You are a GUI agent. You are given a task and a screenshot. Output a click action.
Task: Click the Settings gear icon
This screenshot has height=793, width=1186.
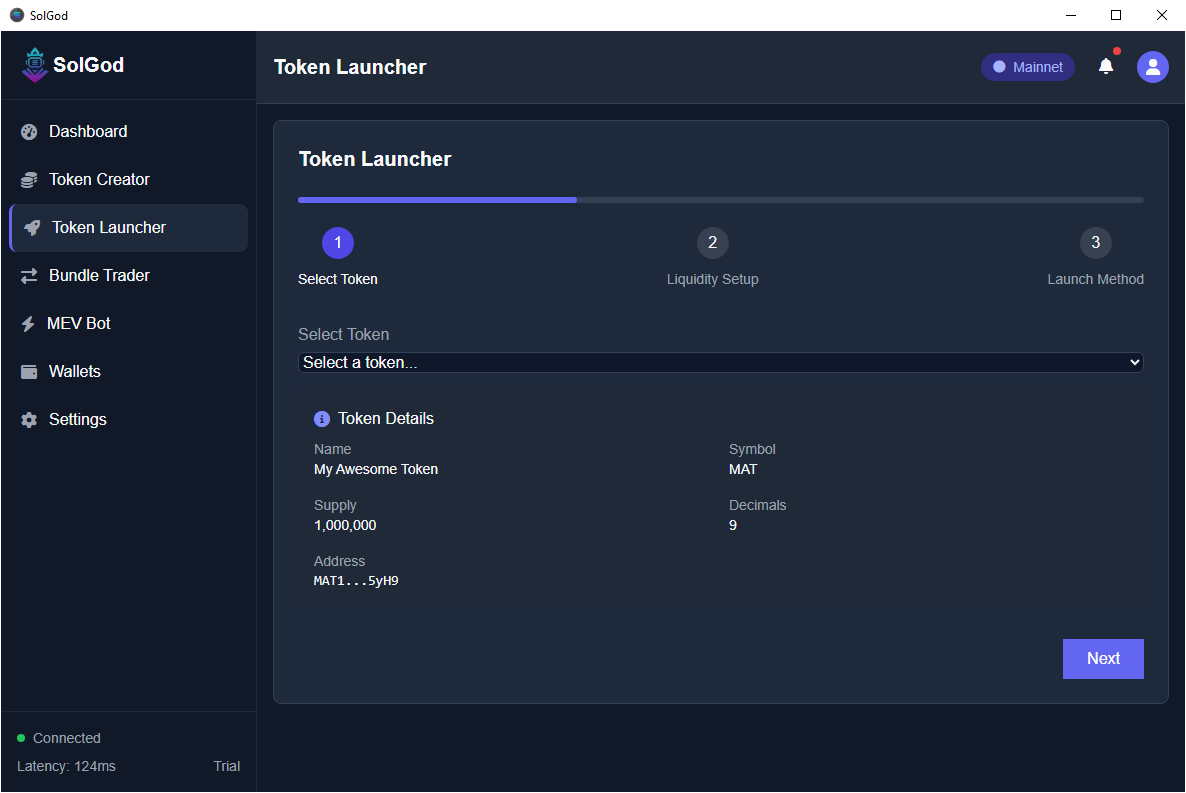(29, 419)
